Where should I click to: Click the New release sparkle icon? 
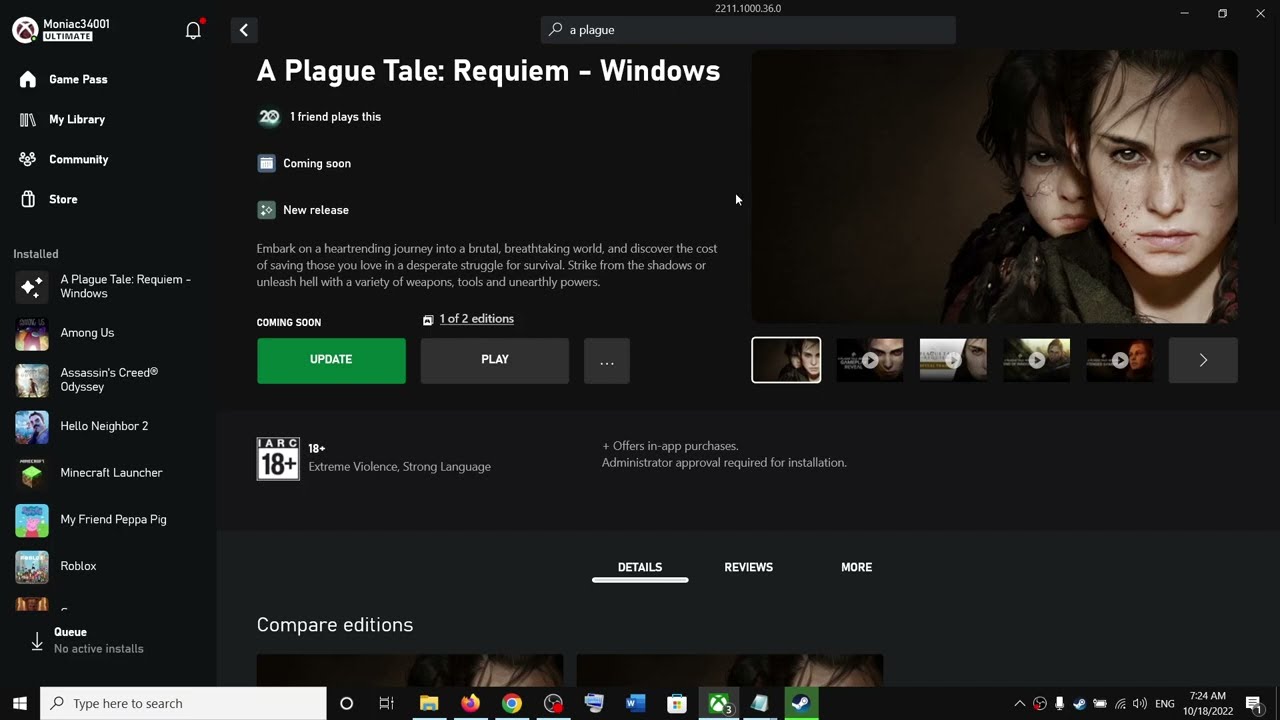click(266, 210)
